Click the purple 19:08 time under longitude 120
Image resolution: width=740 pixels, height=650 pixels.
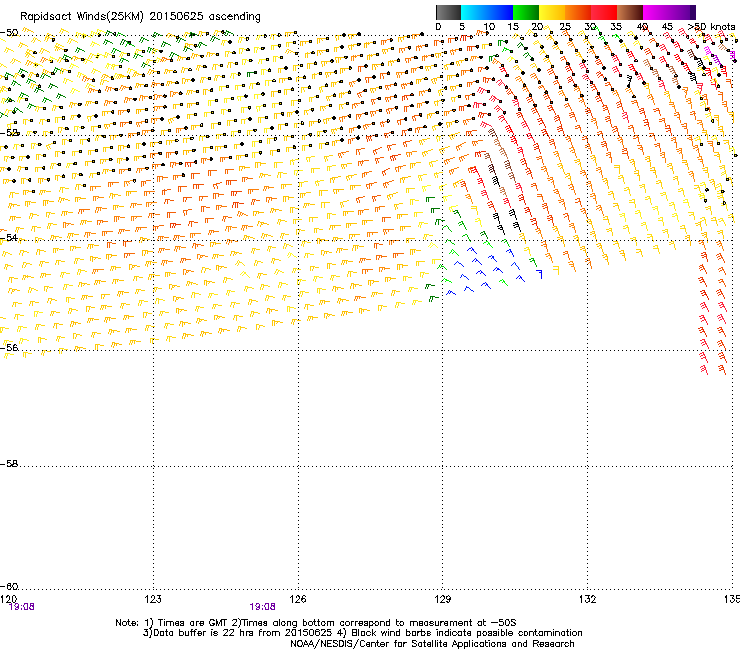(x=22, y=607)
